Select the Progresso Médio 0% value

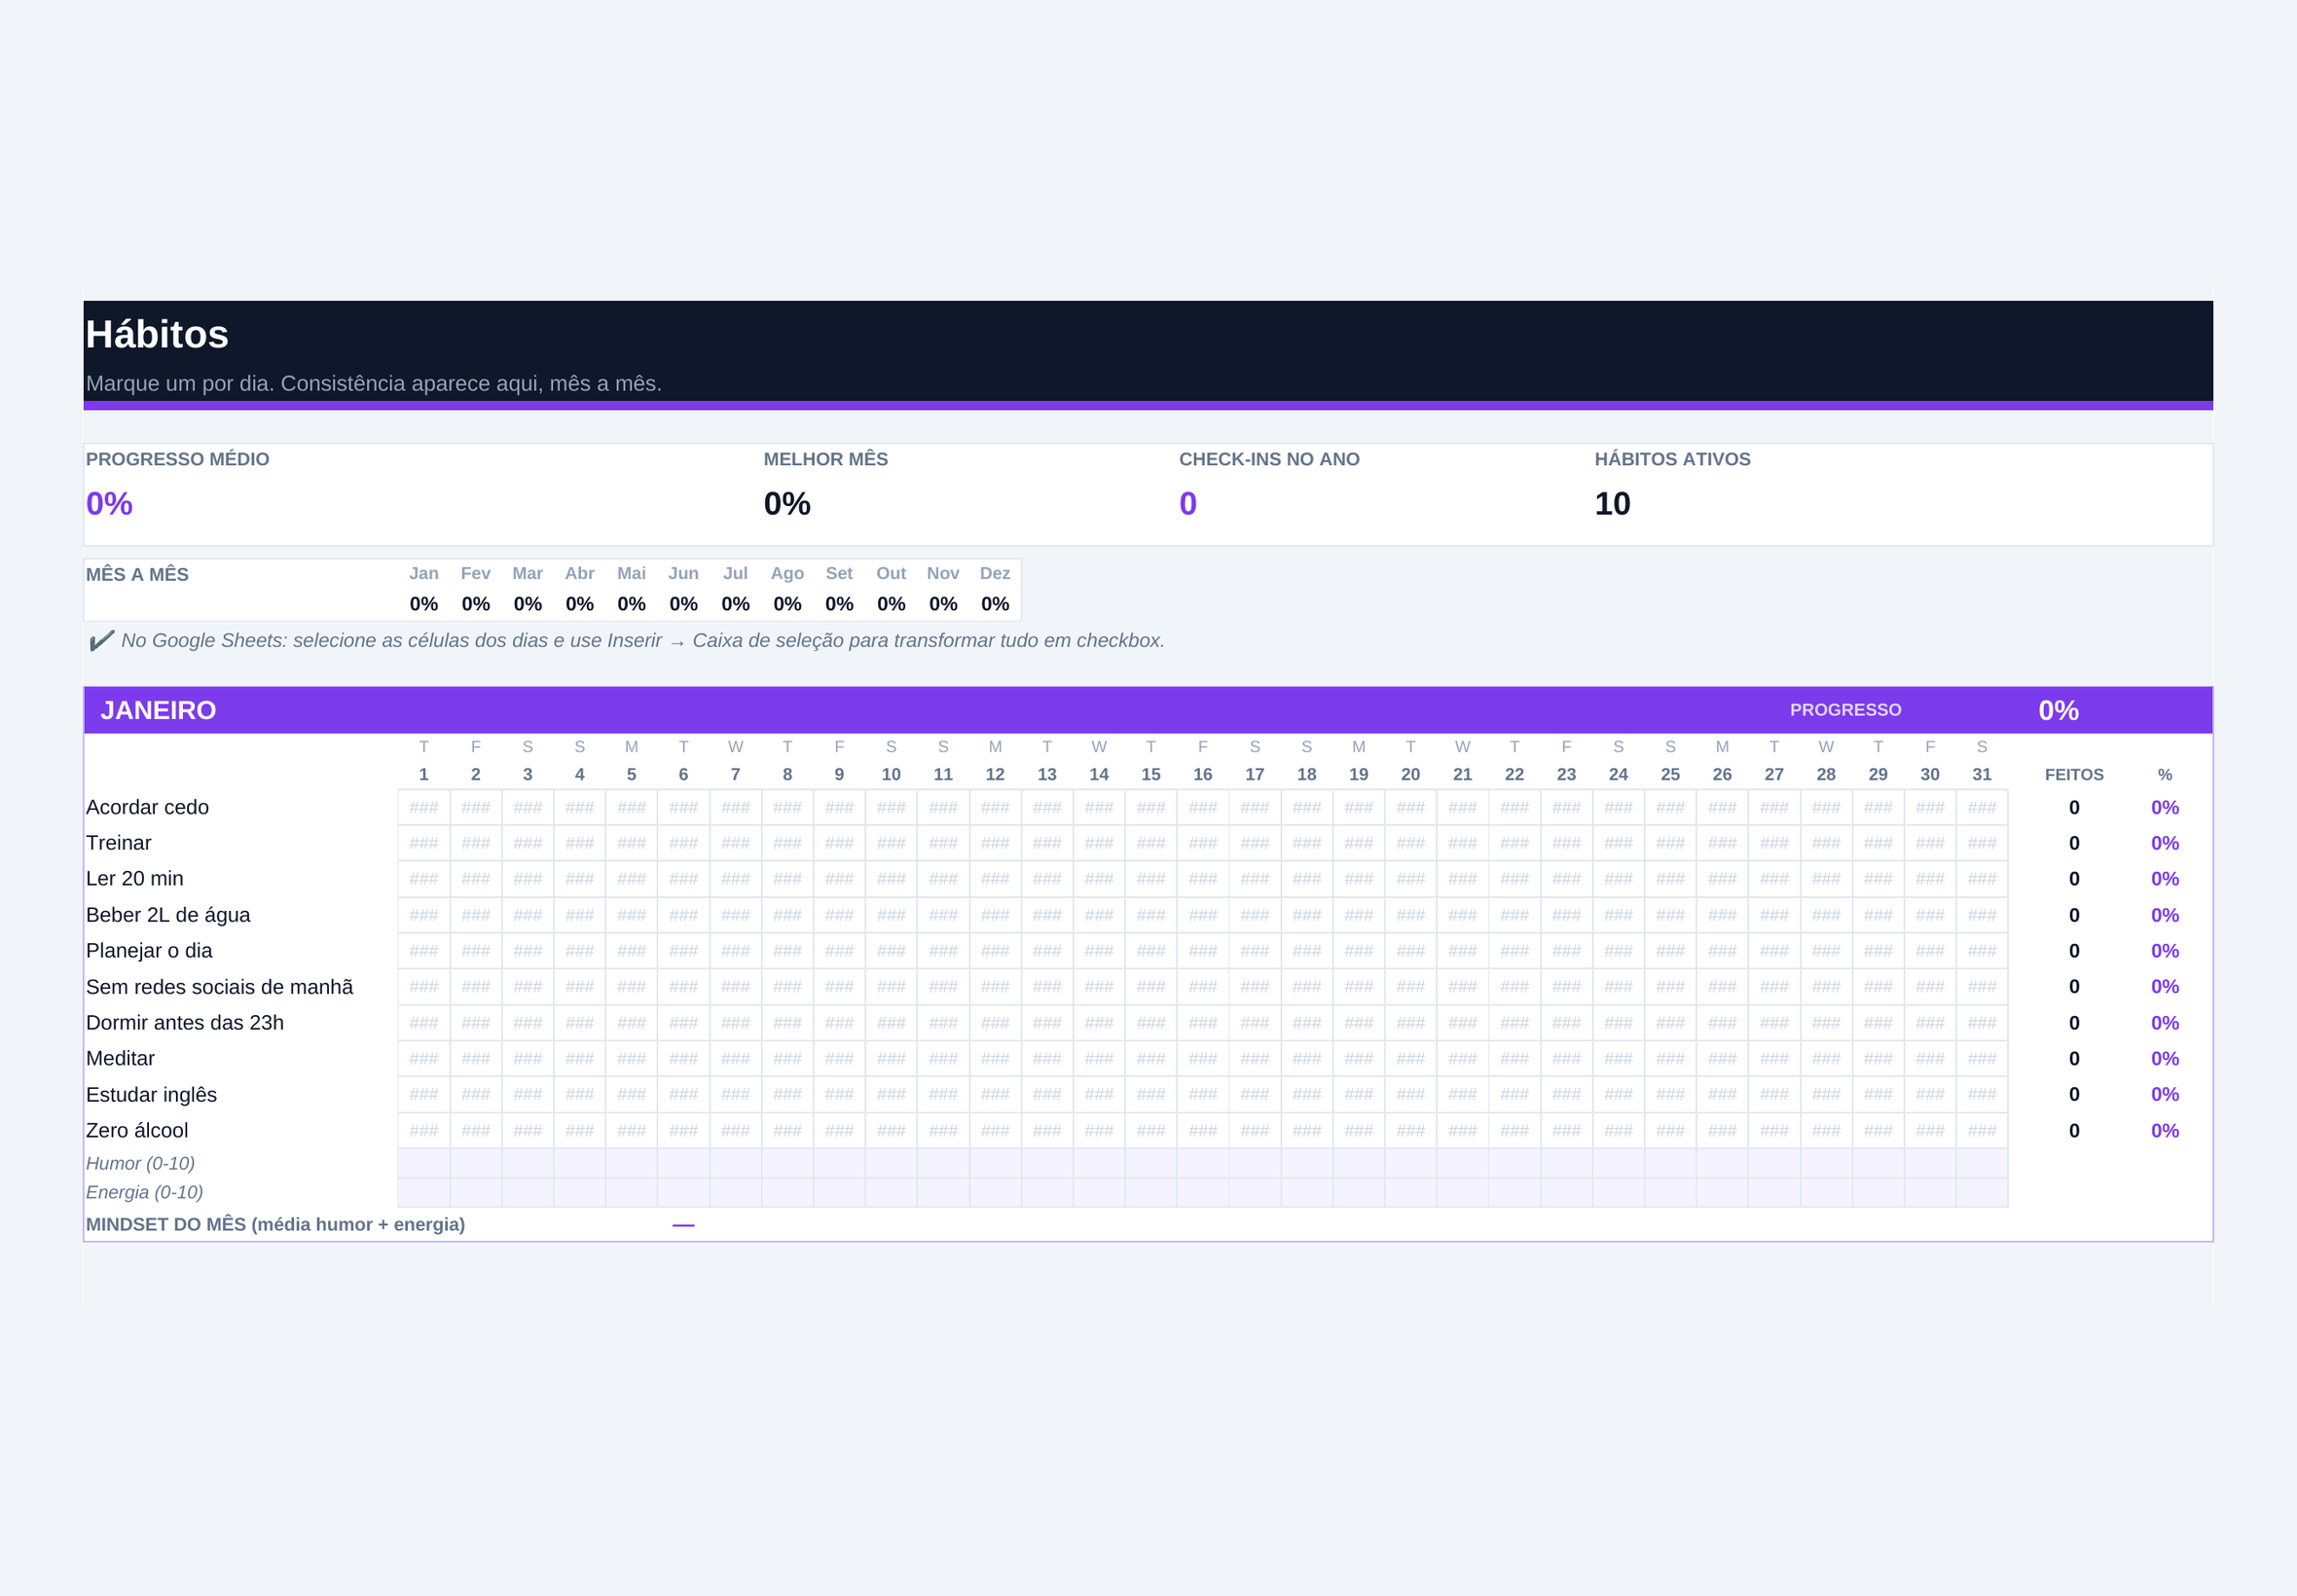coord(109,503)
